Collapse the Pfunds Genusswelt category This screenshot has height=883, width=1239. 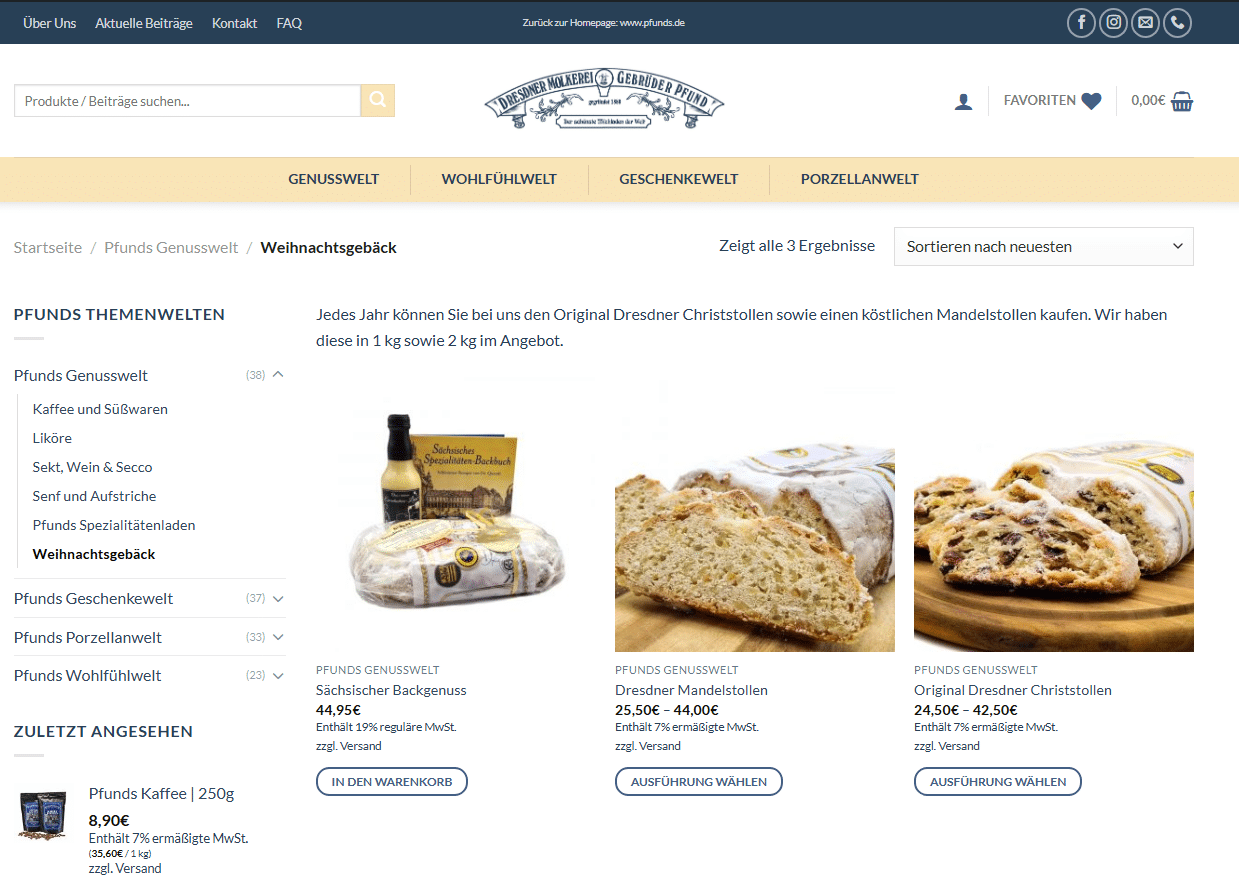click(x=278, y=375)
